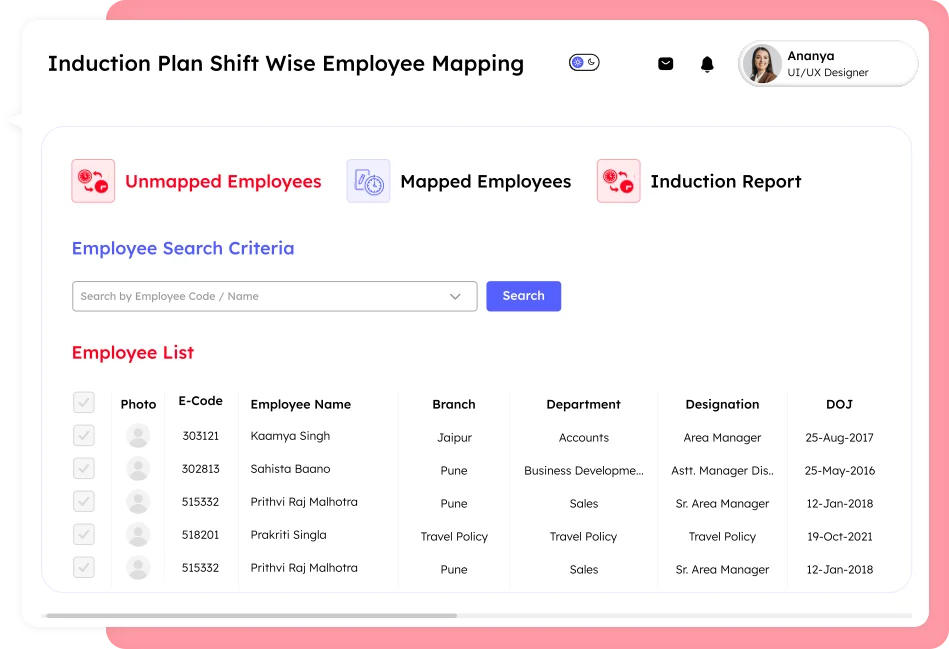Click Sahista Baano's photo avatar
The height and width of the screenshot is (649, 949).
[138, 469]
